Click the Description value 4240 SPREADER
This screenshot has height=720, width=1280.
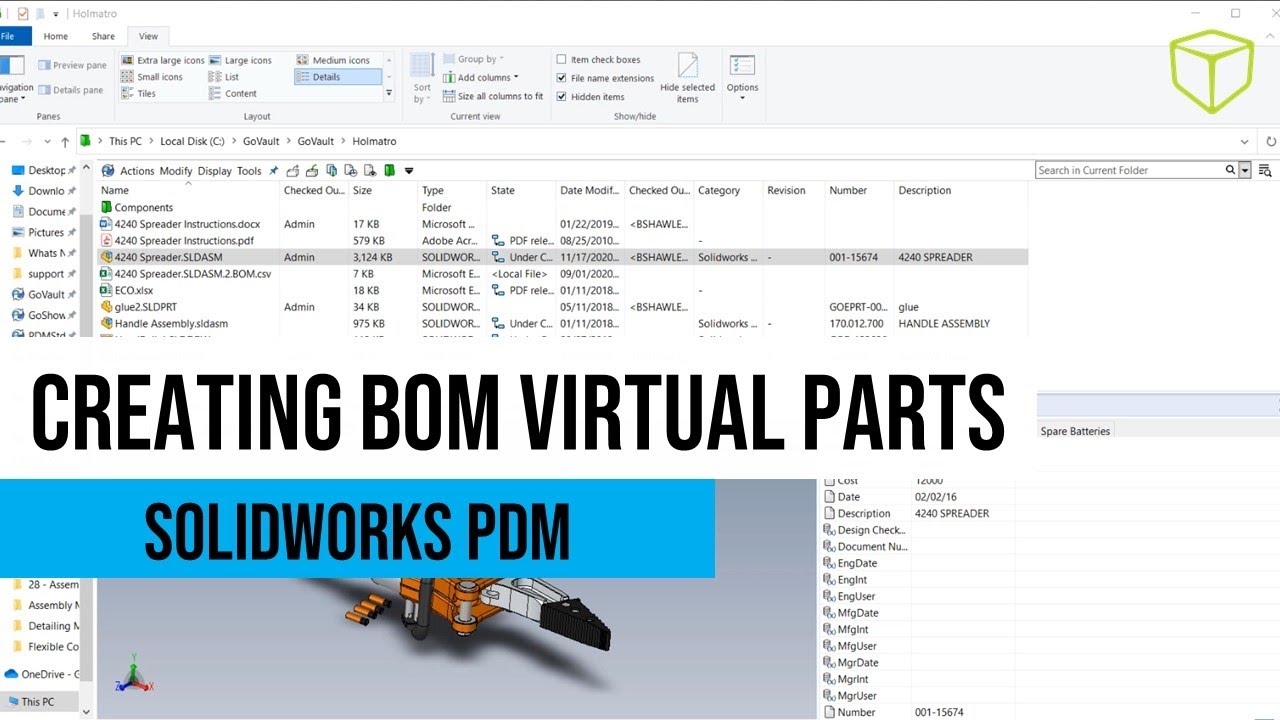pos(951,514)
